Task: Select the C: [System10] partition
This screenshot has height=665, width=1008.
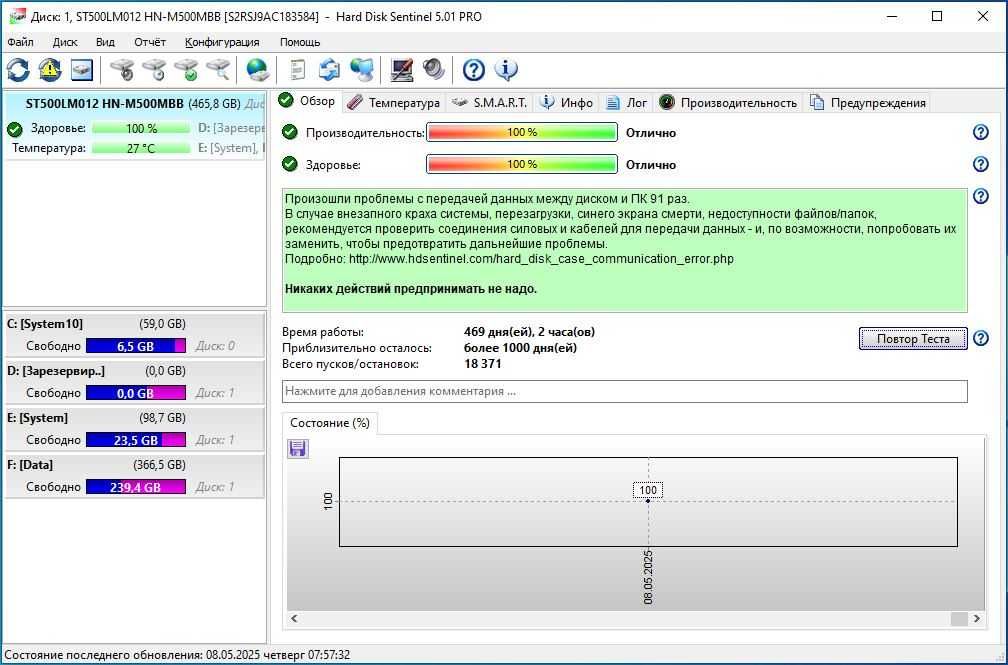Action: (134, 334)
